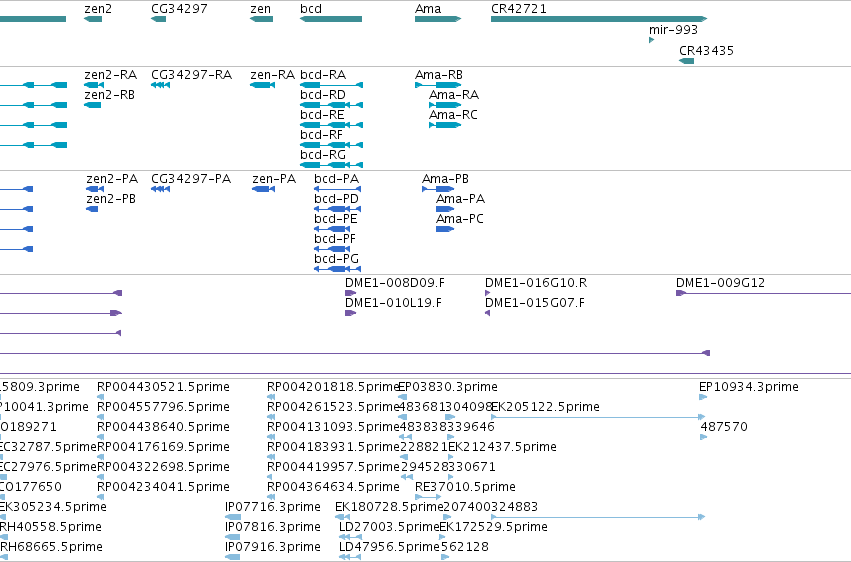This screenshot has height=562, width=851.
Task: Click the Ama gene feature
Action: point(438,19)
